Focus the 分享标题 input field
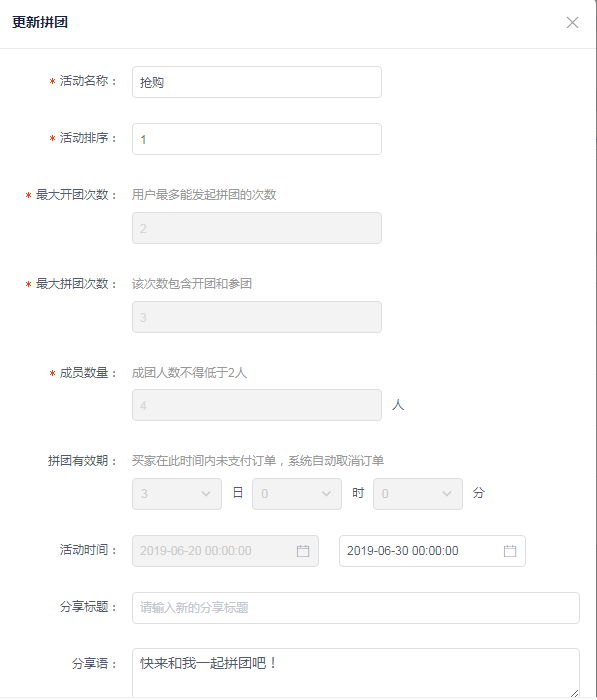 pos(356,608)
